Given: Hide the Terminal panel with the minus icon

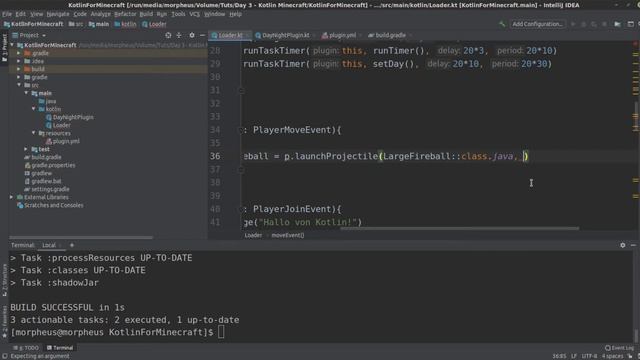Looking at the screenshot, I should (633, 245).
